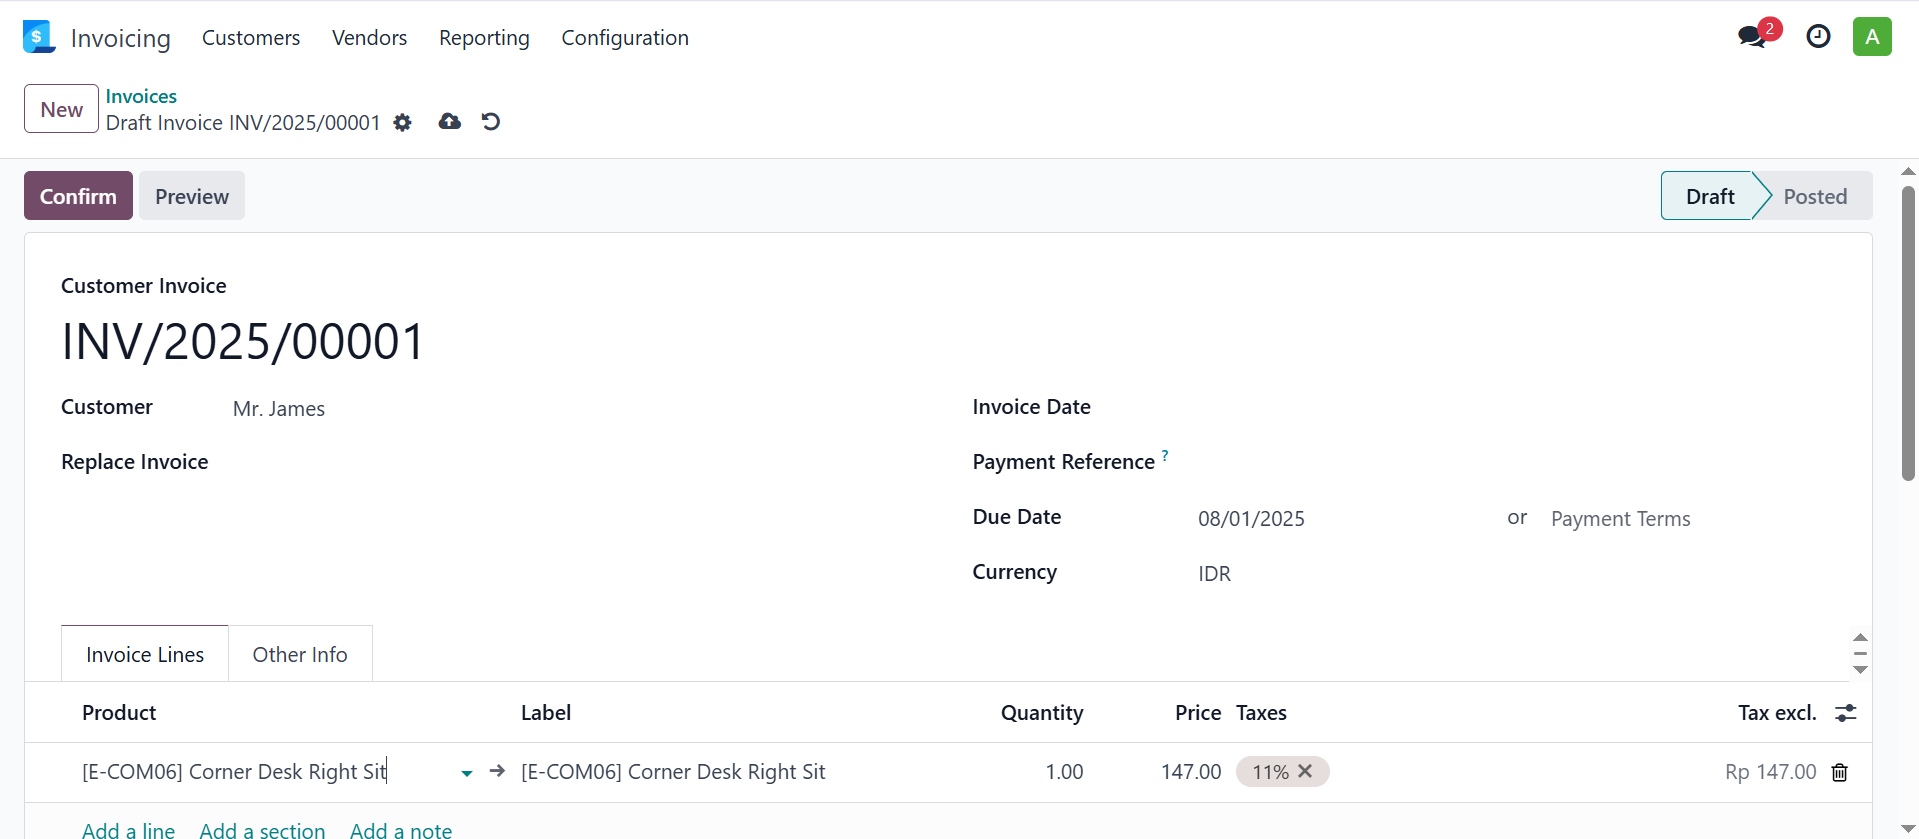Expand the product dropdown arrow
The width and height of the screenshot is (1919, 839).
click(466, 773)
